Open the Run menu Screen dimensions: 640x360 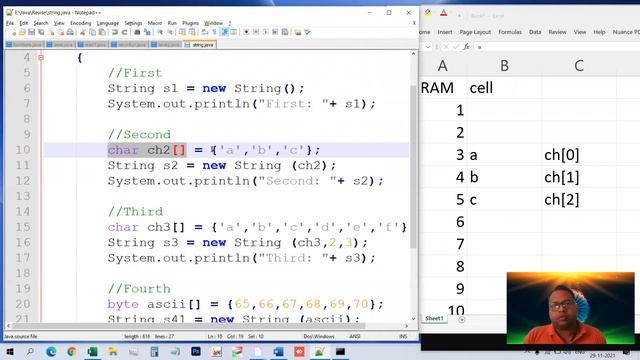point(172,23)
